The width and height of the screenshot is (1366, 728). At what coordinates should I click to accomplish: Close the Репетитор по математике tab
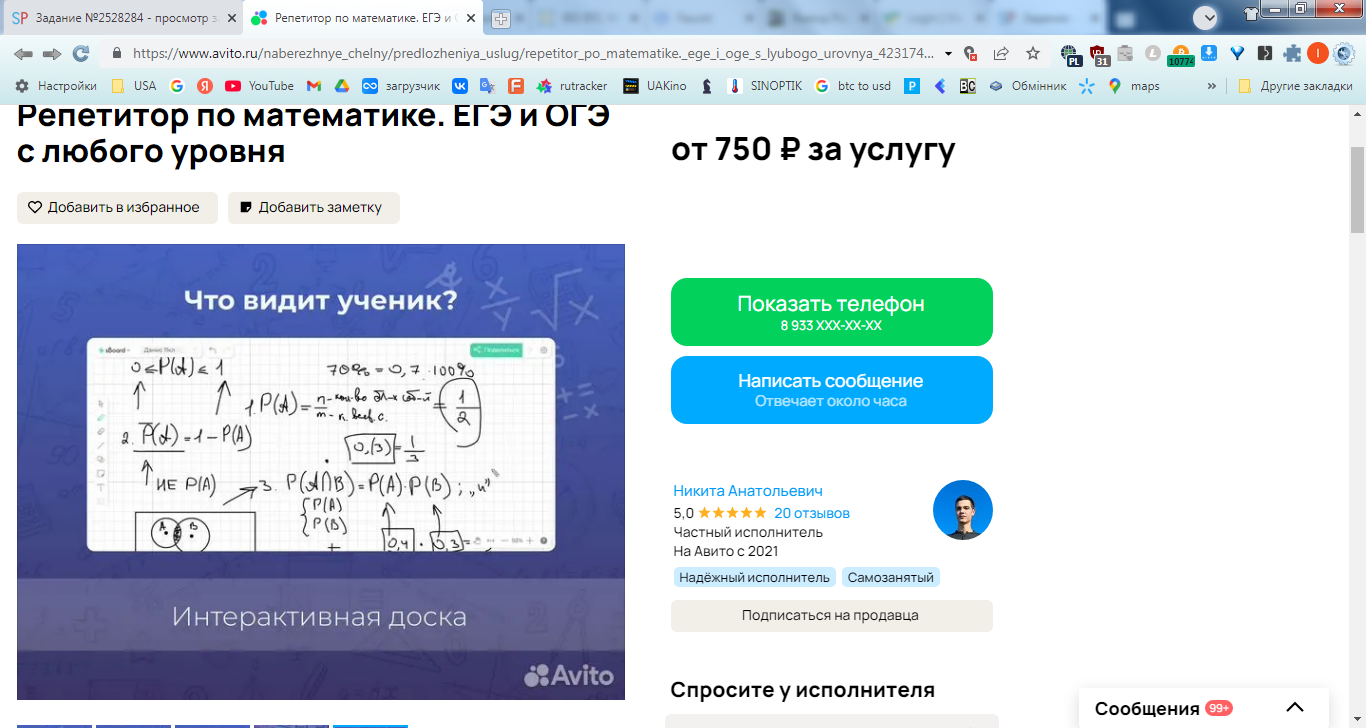471,18
